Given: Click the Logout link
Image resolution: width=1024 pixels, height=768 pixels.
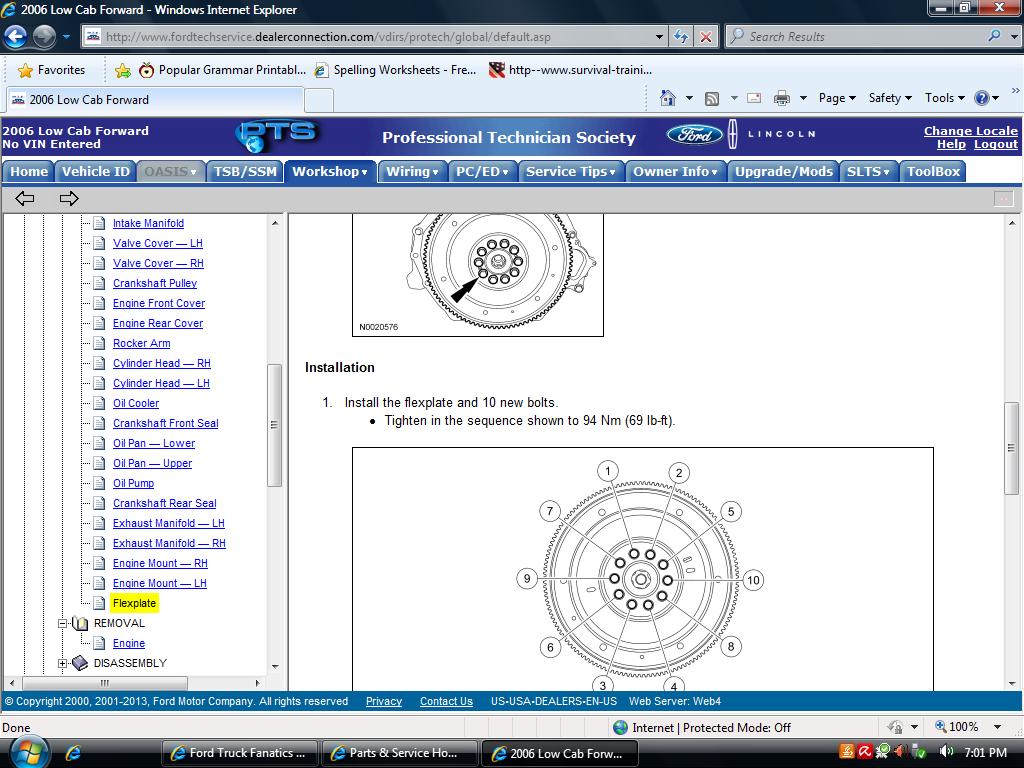Looking at the screenshot, I should (995, 144).
